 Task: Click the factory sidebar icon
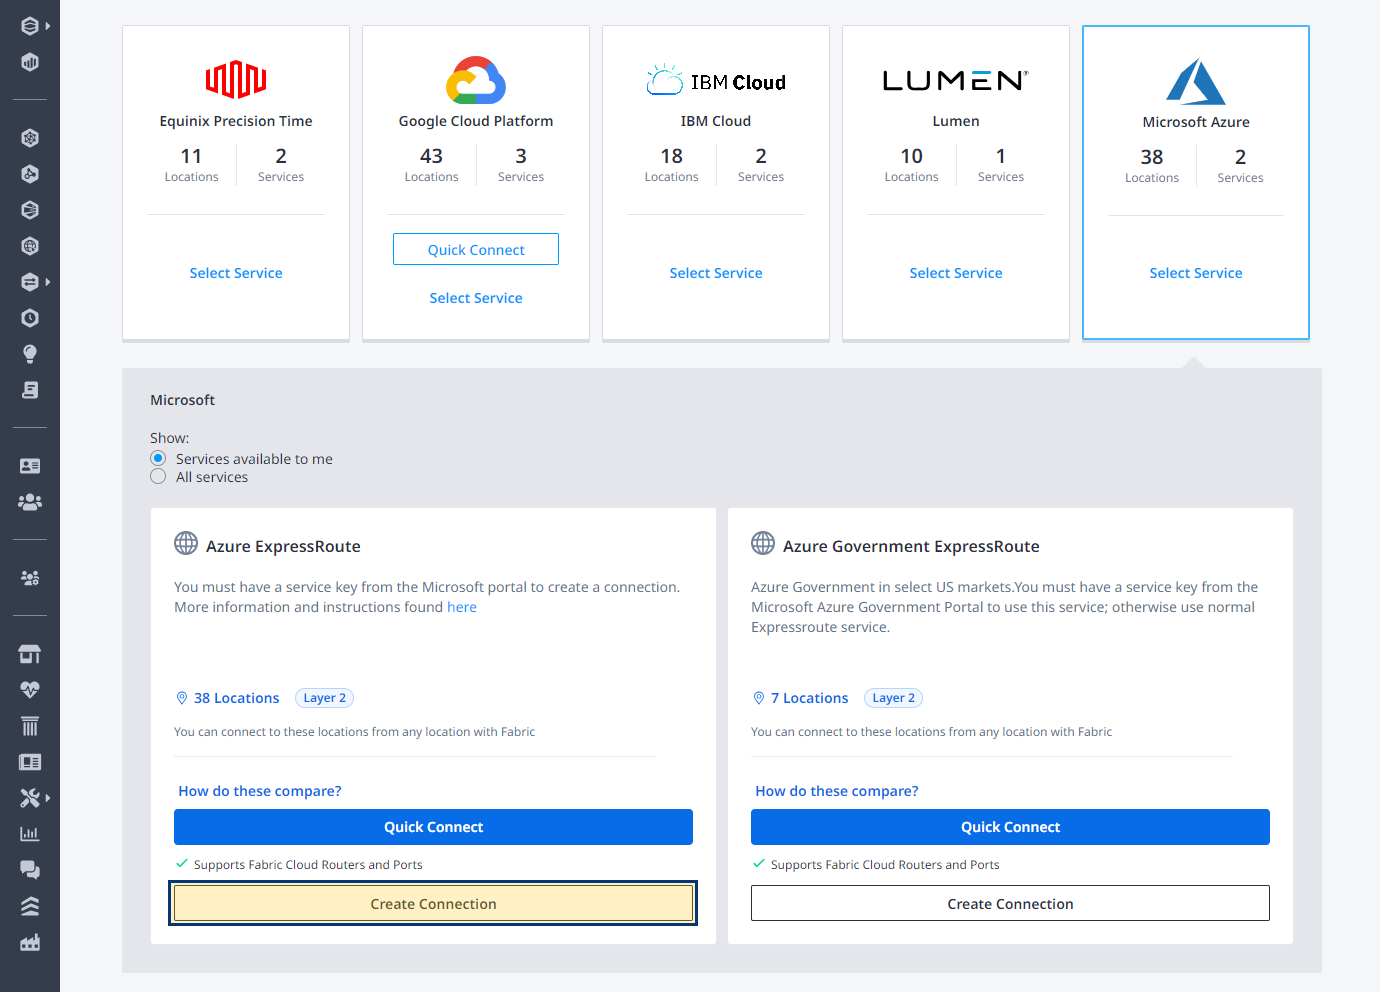30,942
